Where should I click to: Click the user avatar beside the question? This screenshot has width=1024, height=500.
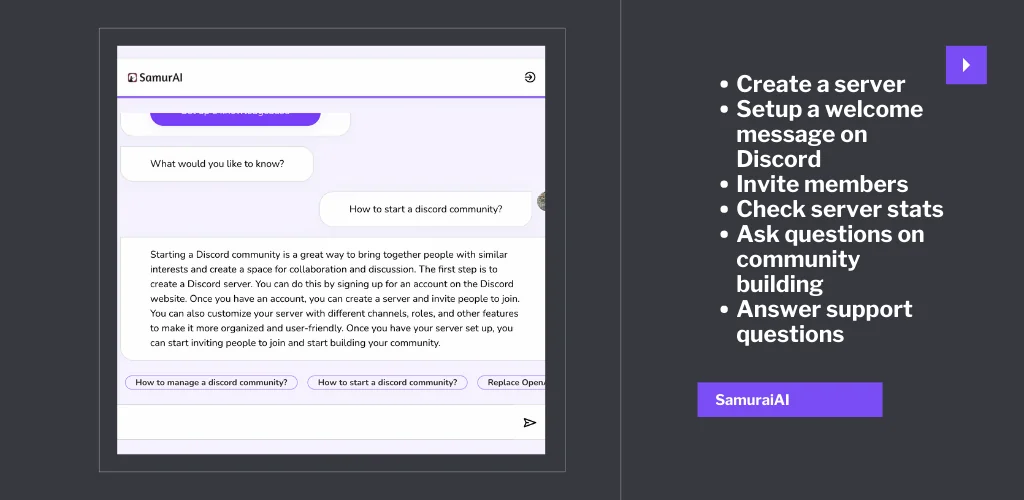point(541,201)
